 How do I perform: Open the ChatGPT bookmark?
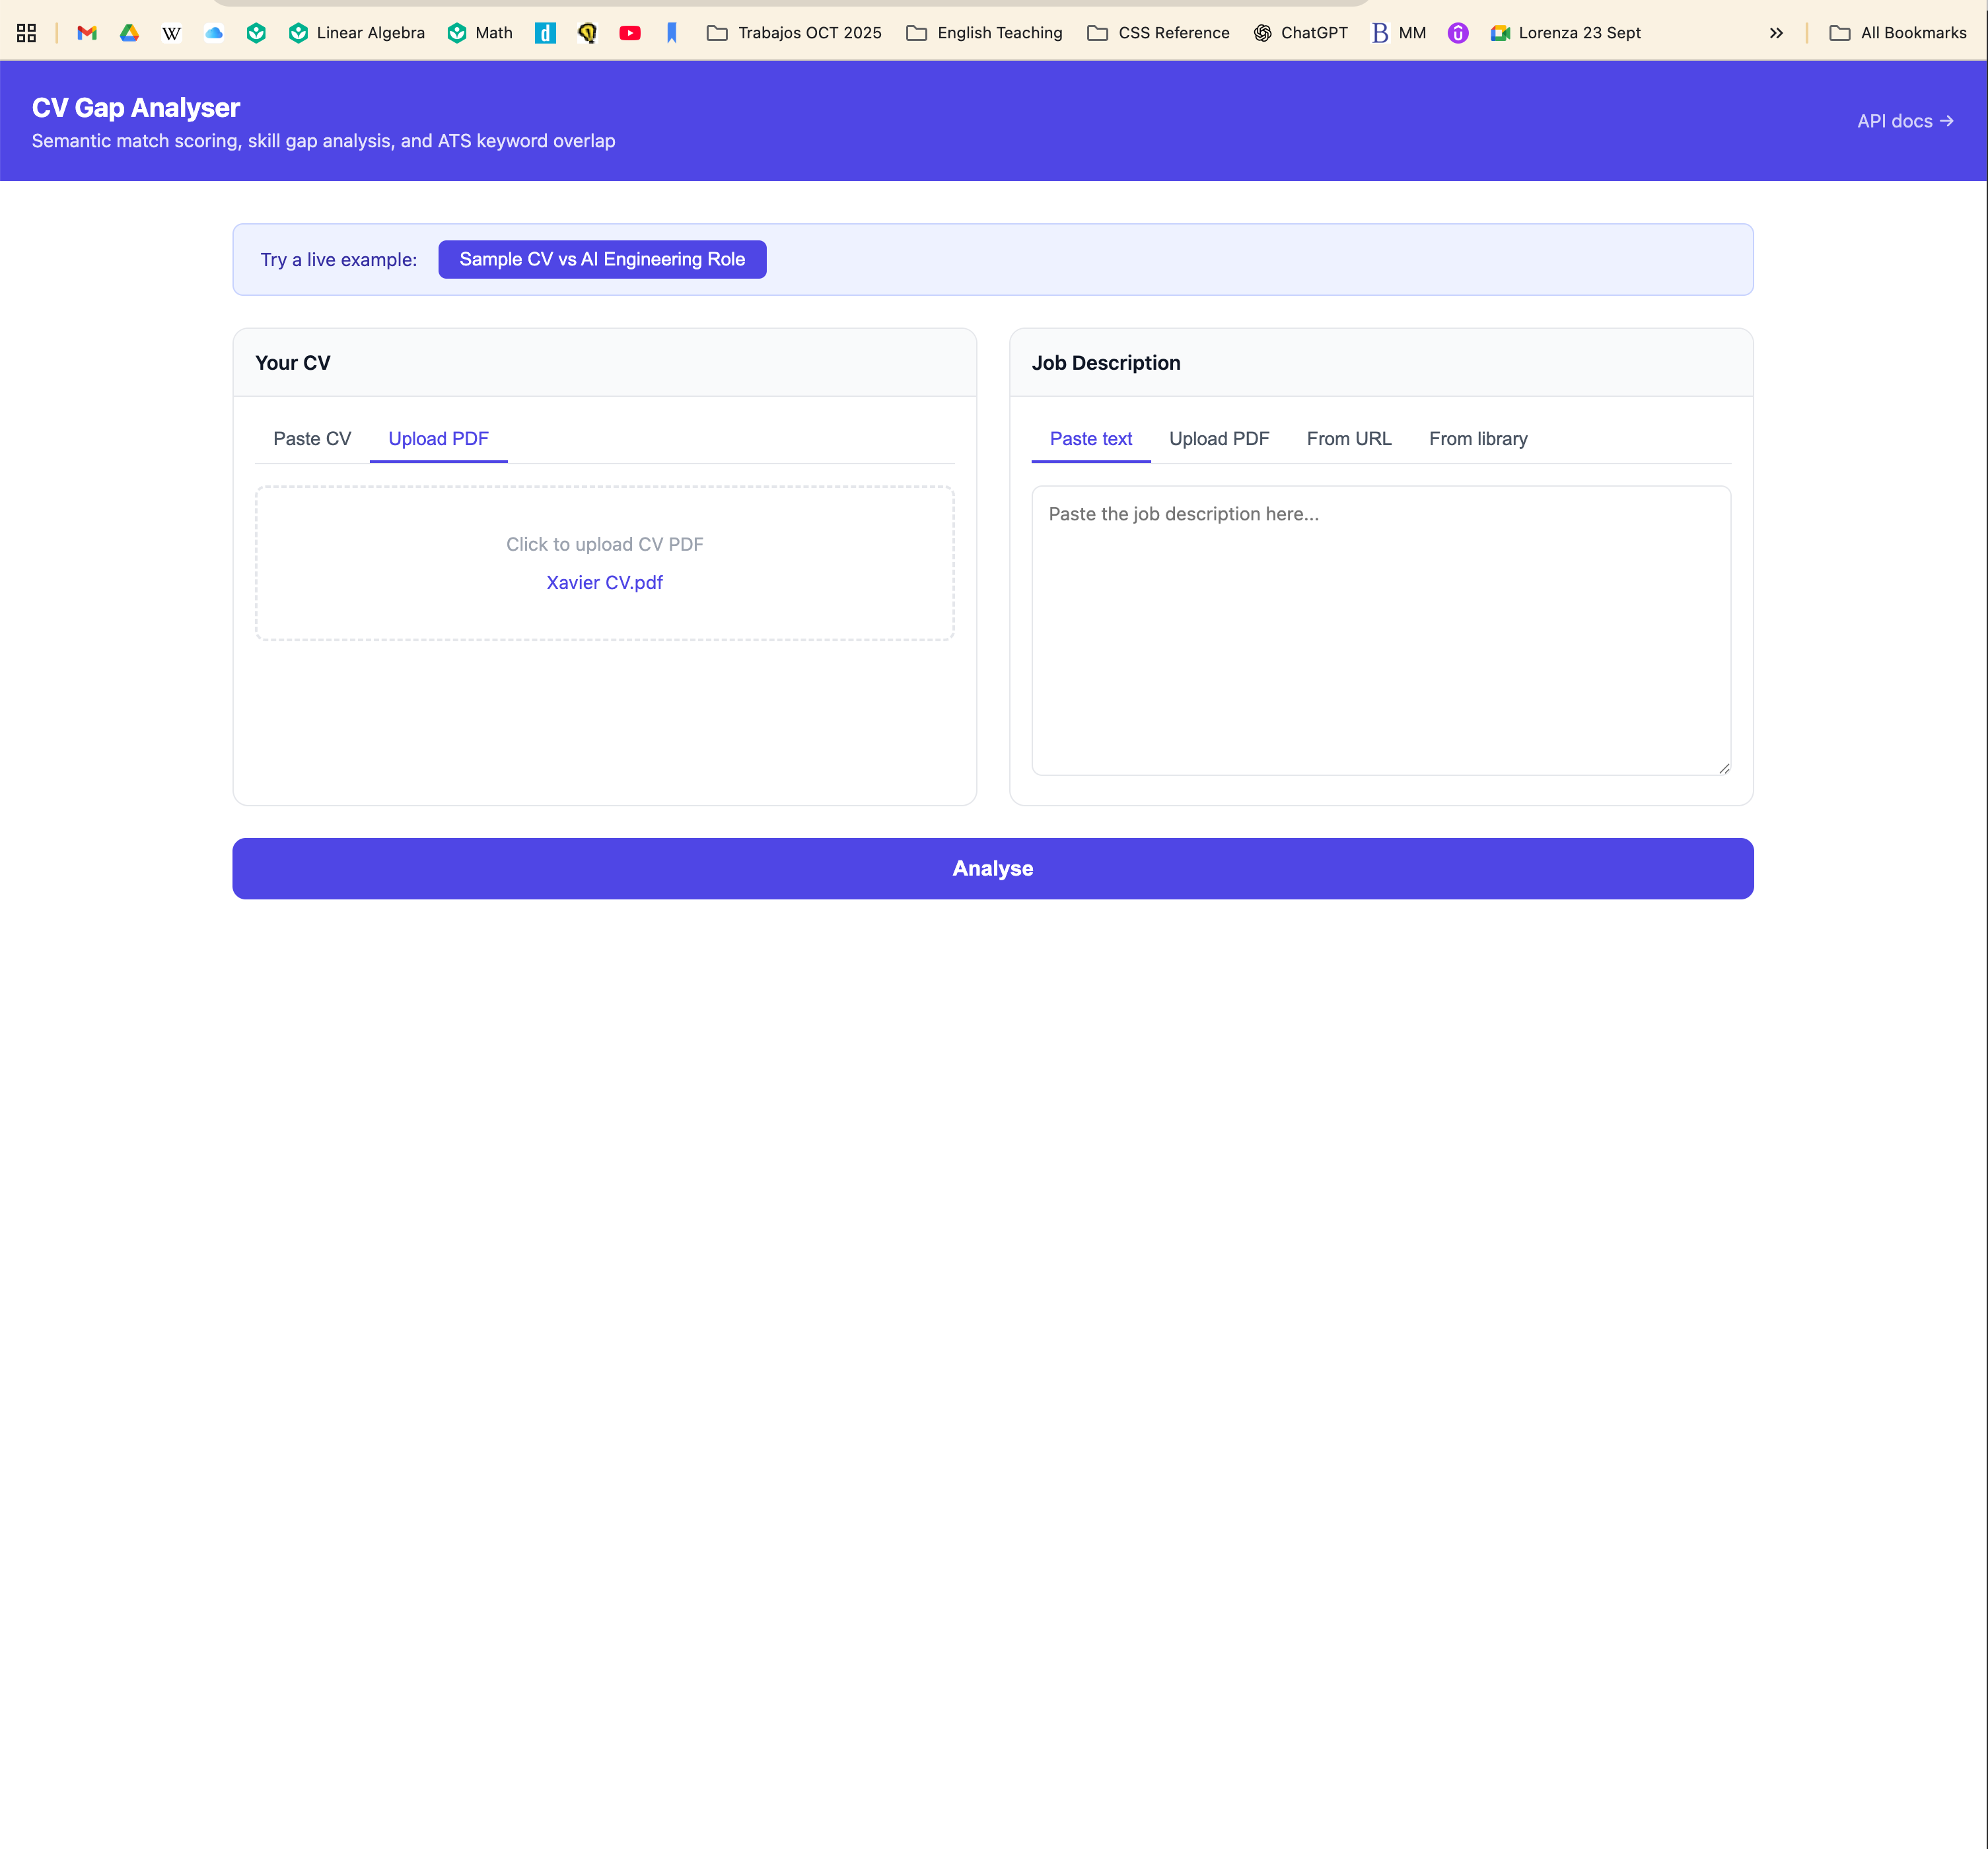[1301, 33]
